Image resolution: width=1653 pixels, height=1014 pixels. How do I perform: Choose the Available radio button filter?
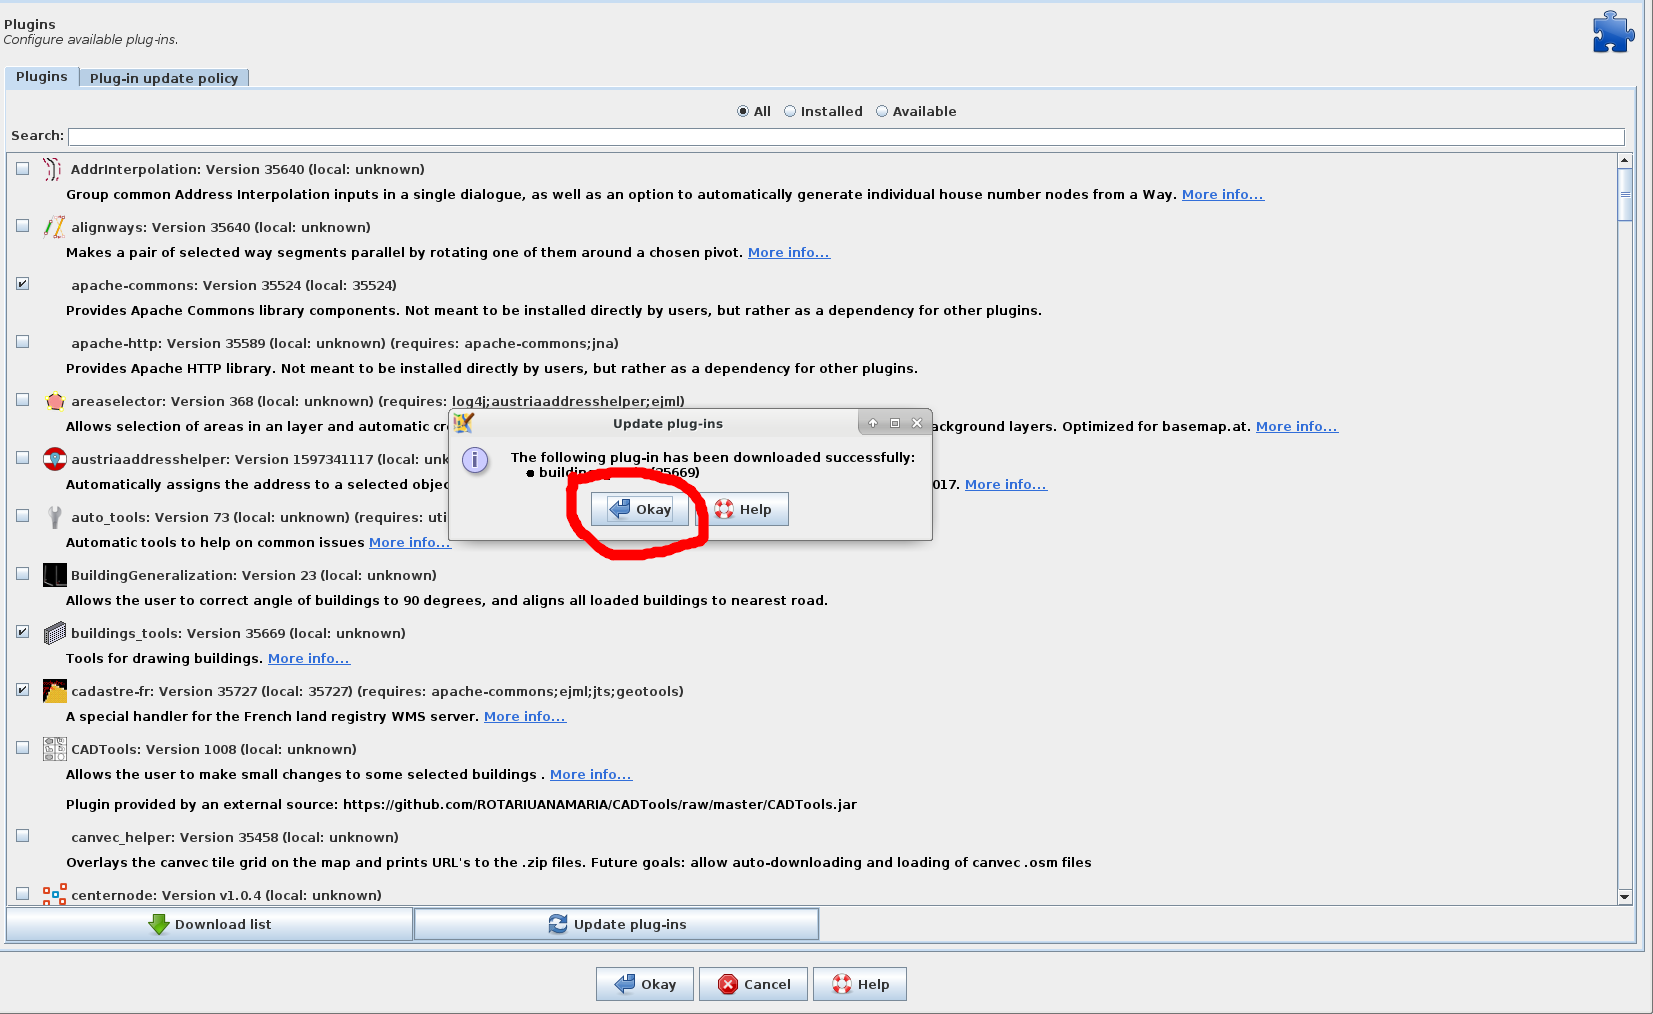(x=882, y=112)
